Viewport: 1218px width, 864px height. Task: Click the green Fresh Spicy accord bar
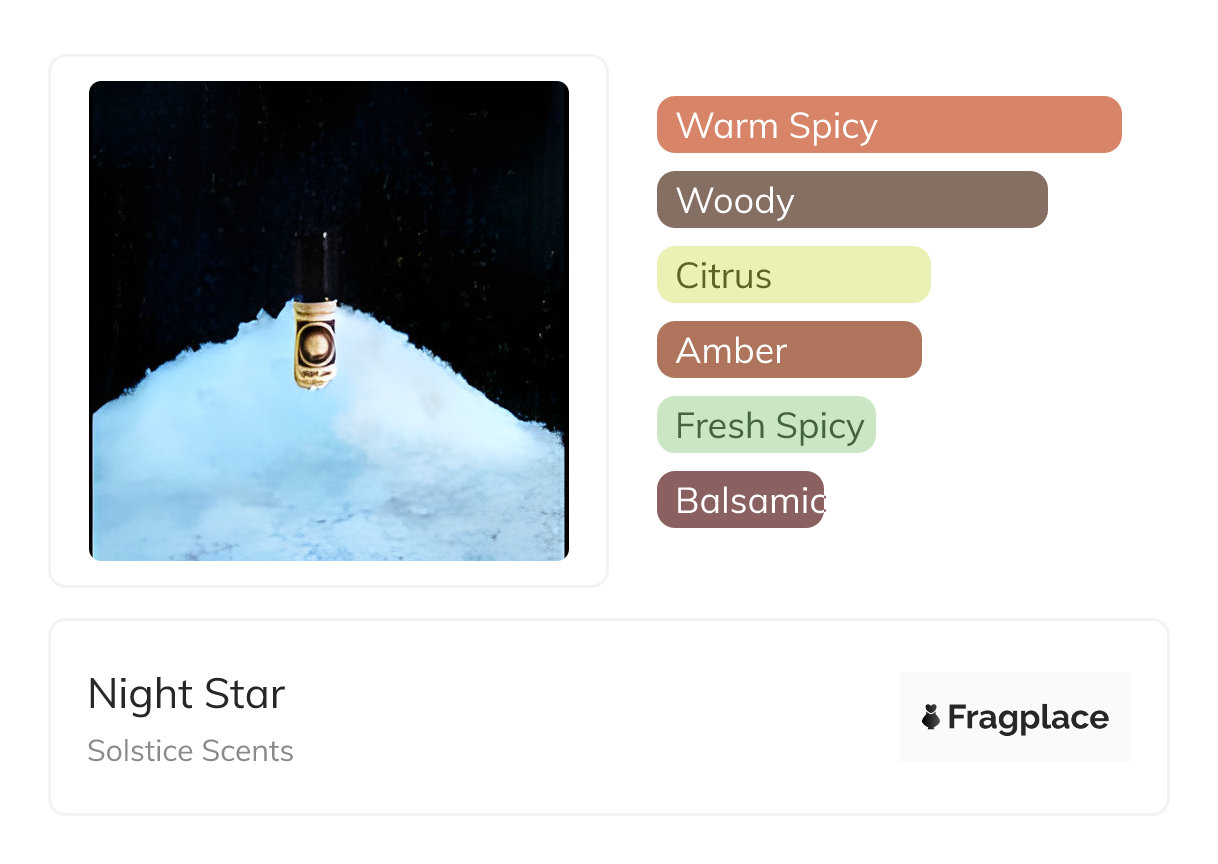(766, 425)
